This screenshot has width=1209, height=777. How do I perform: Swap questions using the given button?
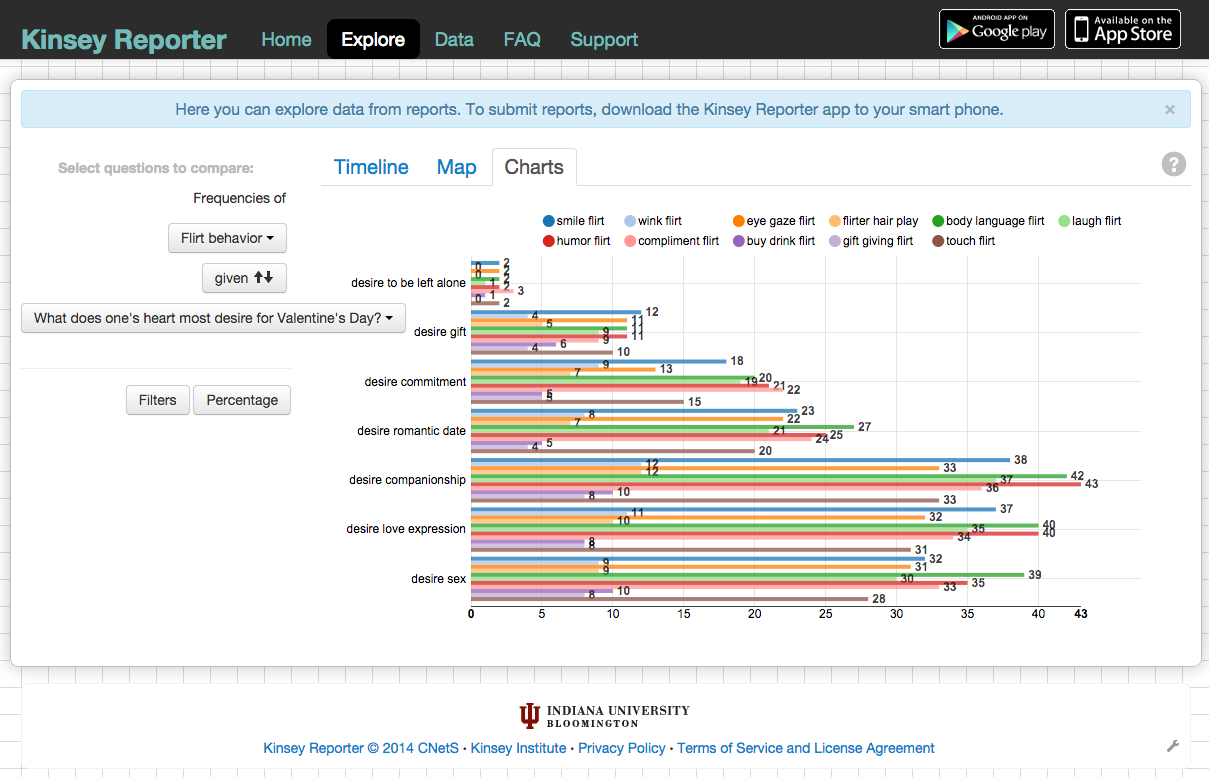point(244,278)
